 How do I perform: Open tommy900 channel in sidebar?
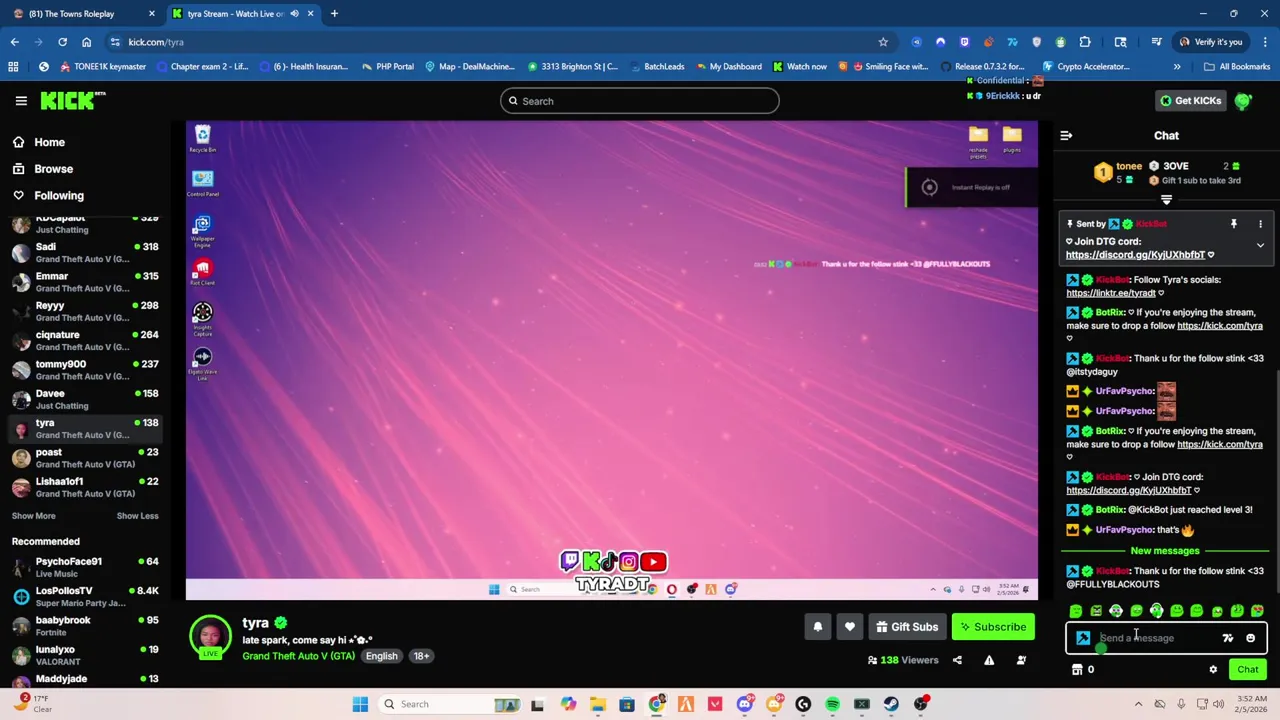[86, 370]
